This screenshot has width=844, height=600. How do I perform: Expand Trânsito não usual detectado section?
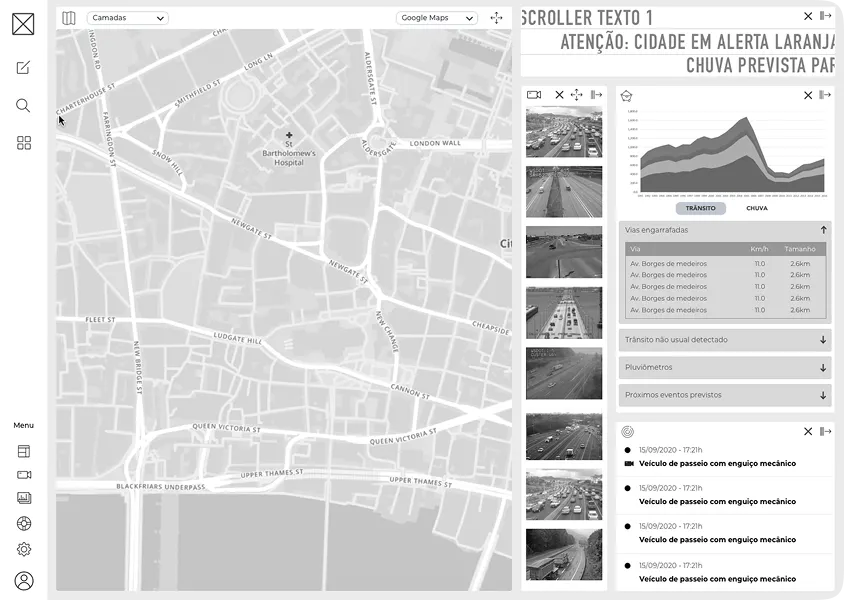(x=725, y=340)
